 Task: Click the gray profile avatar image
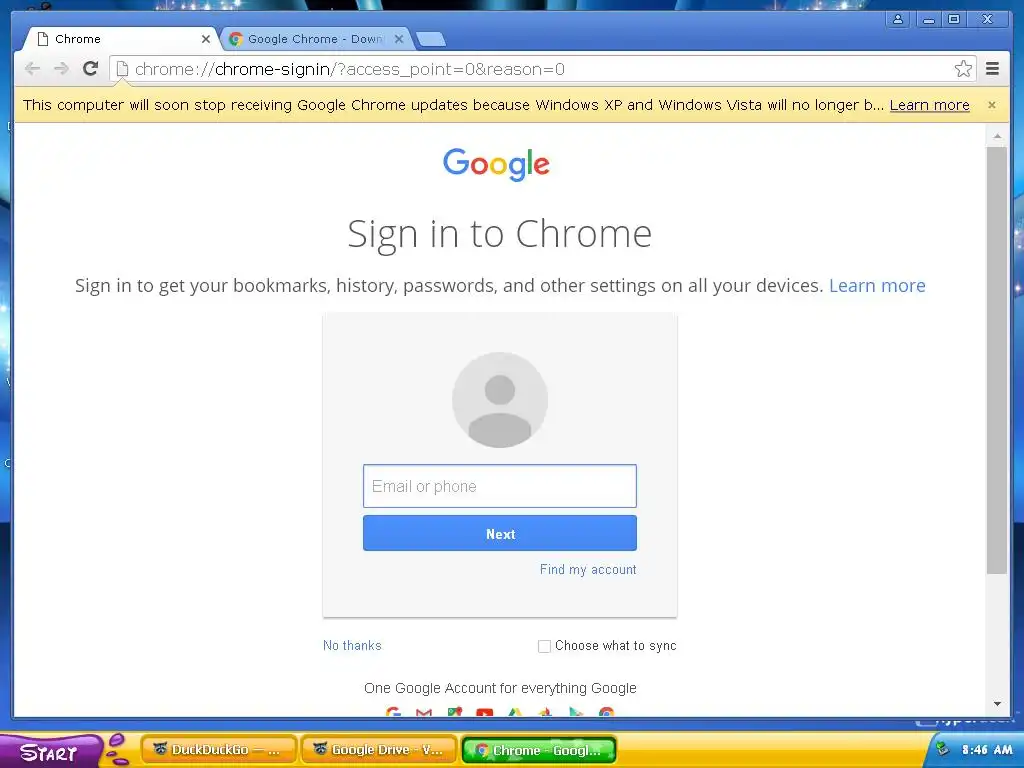coord(500,400)
